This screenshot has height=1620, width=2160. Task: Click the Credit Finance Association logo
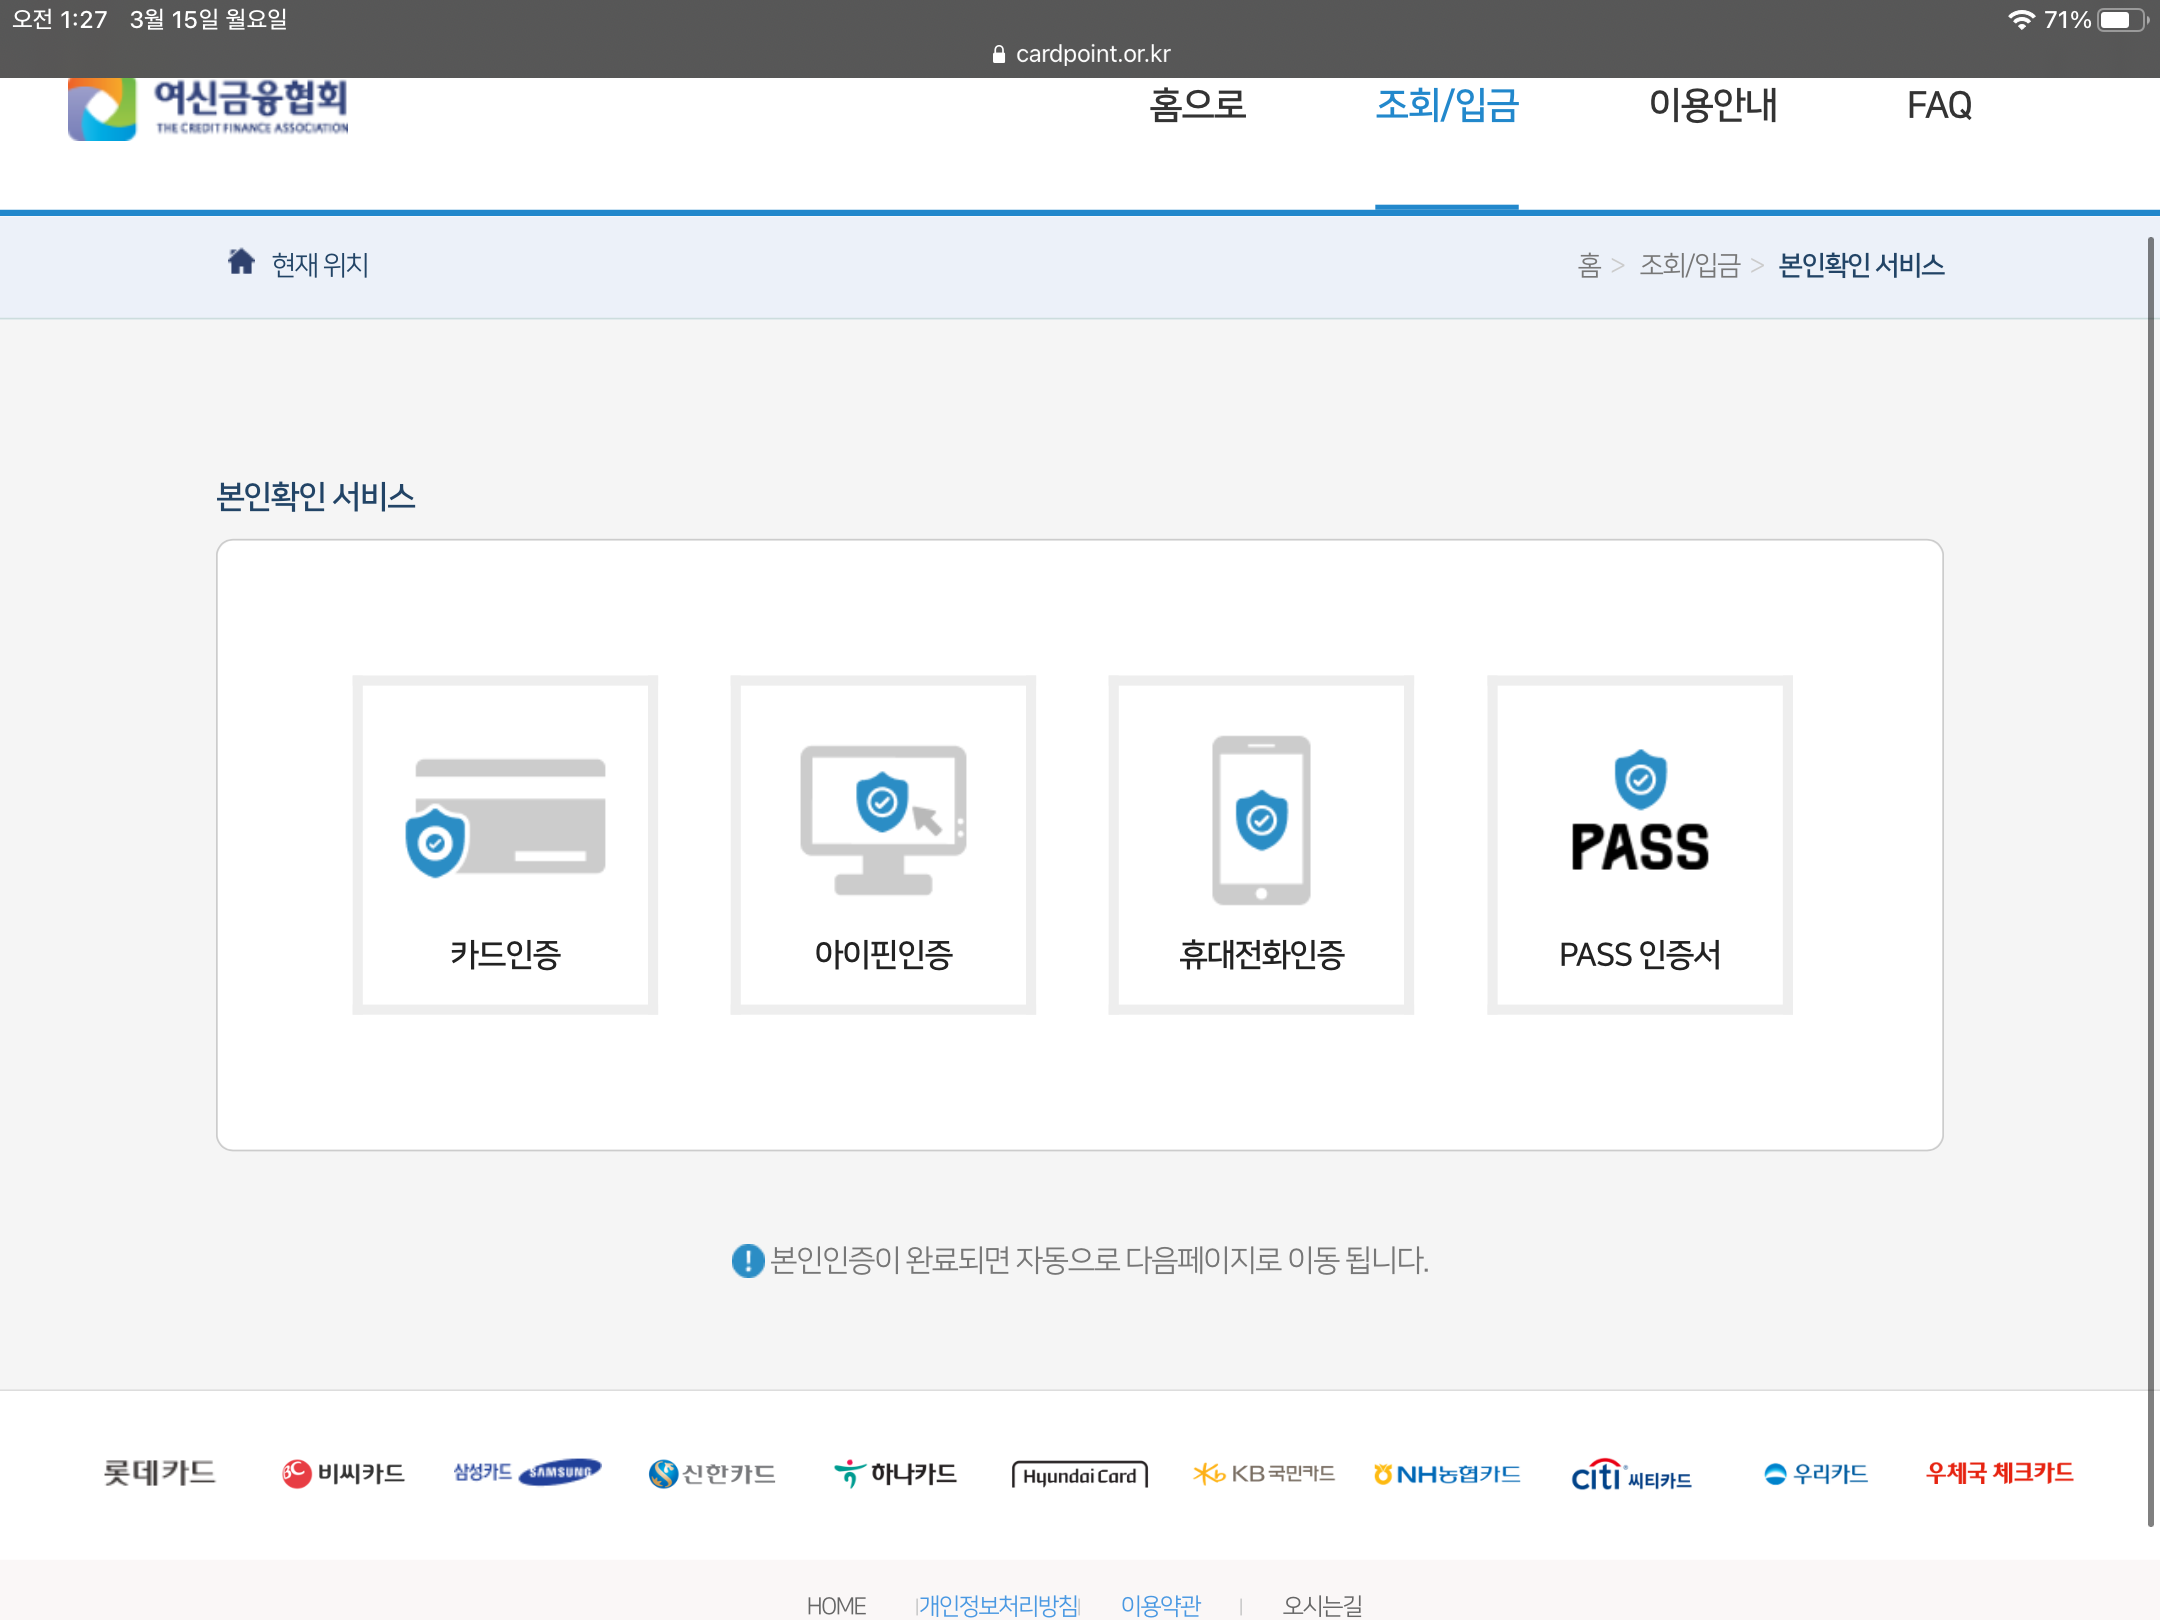click(209, 108)
